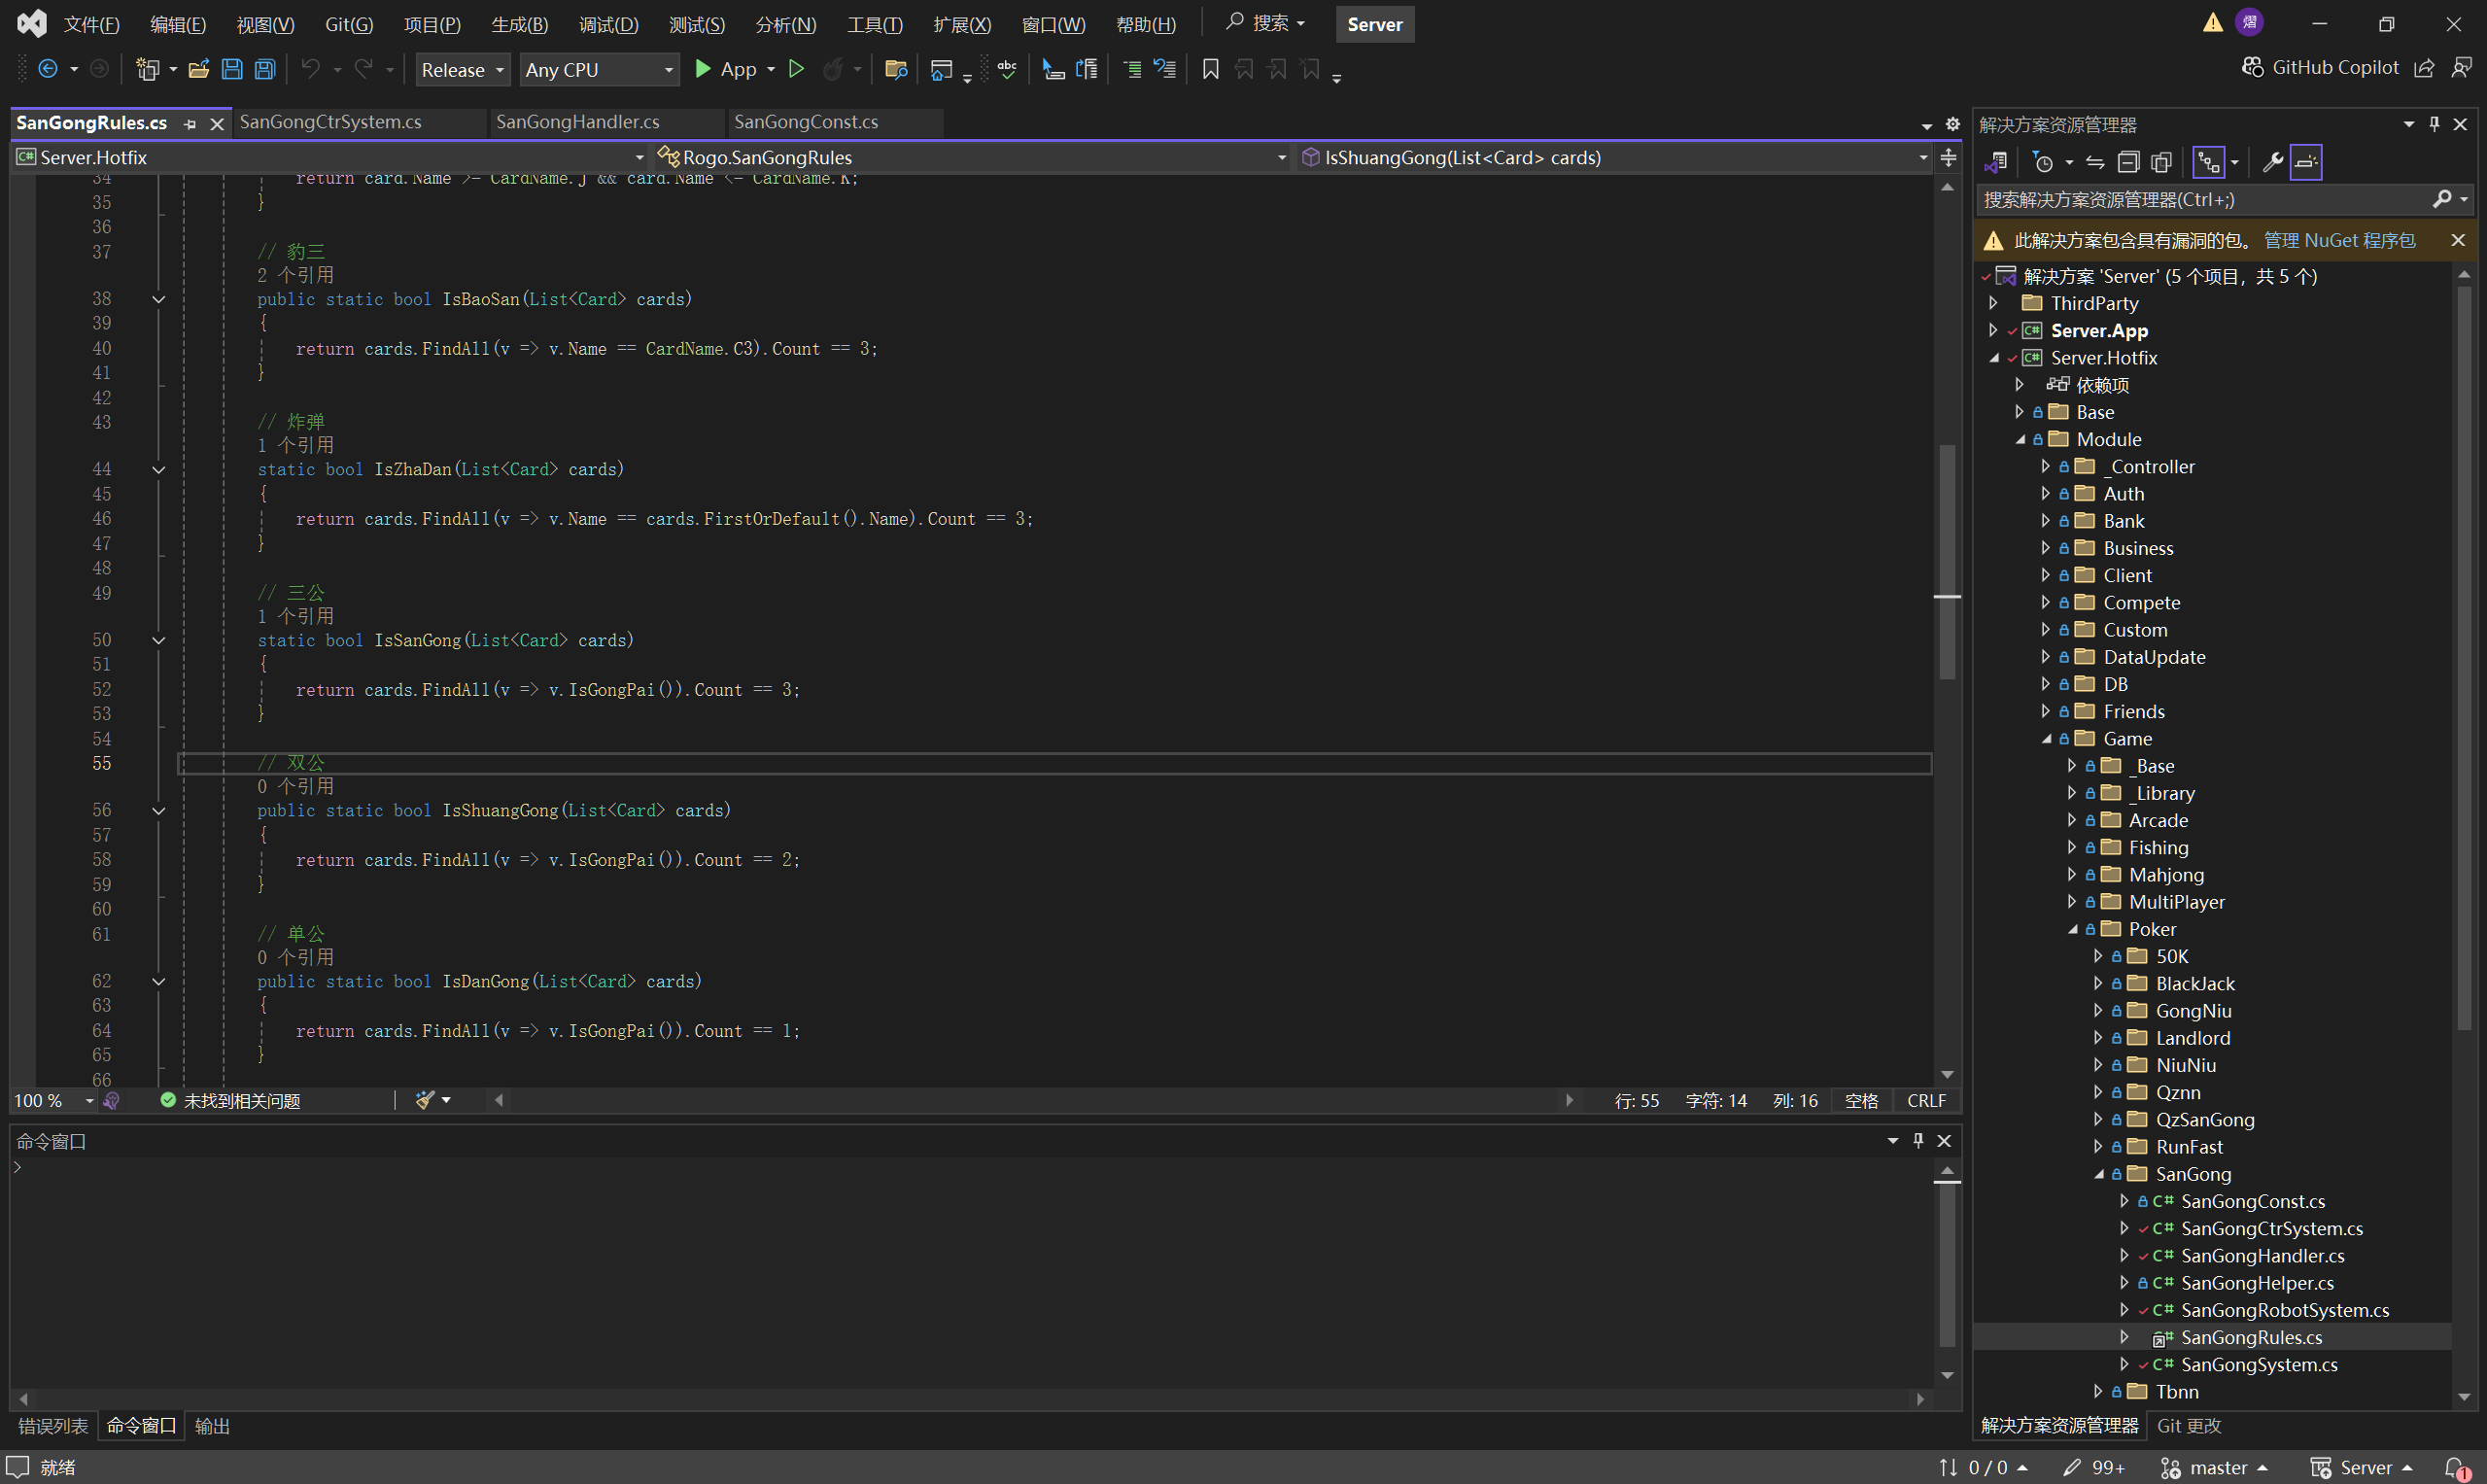Image resolution: width=2487 pixels, height=1484 pixels.
Task: Click the 管理 NuGet 程序包 link
Action: (x=2338, y=240)
